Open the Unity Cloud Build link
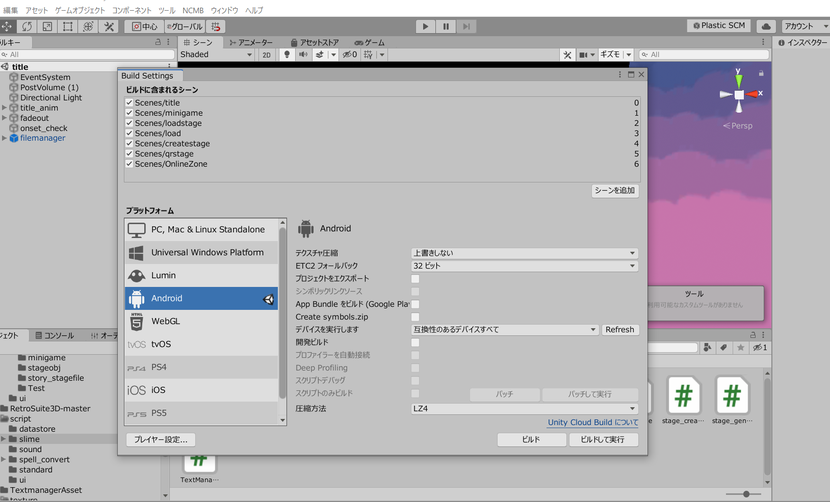 click(x=592, y=422)
